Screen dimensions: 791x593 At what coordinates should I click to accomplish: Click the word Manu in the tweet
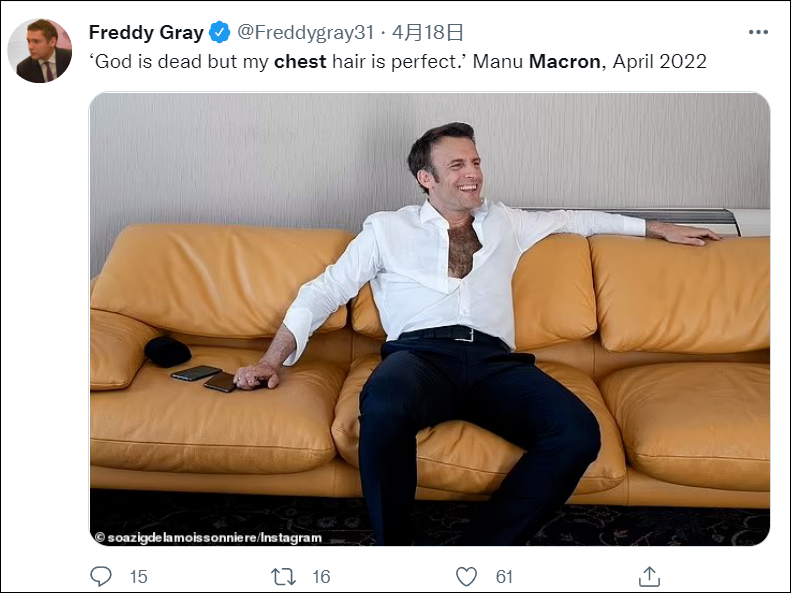coord(497,61)
